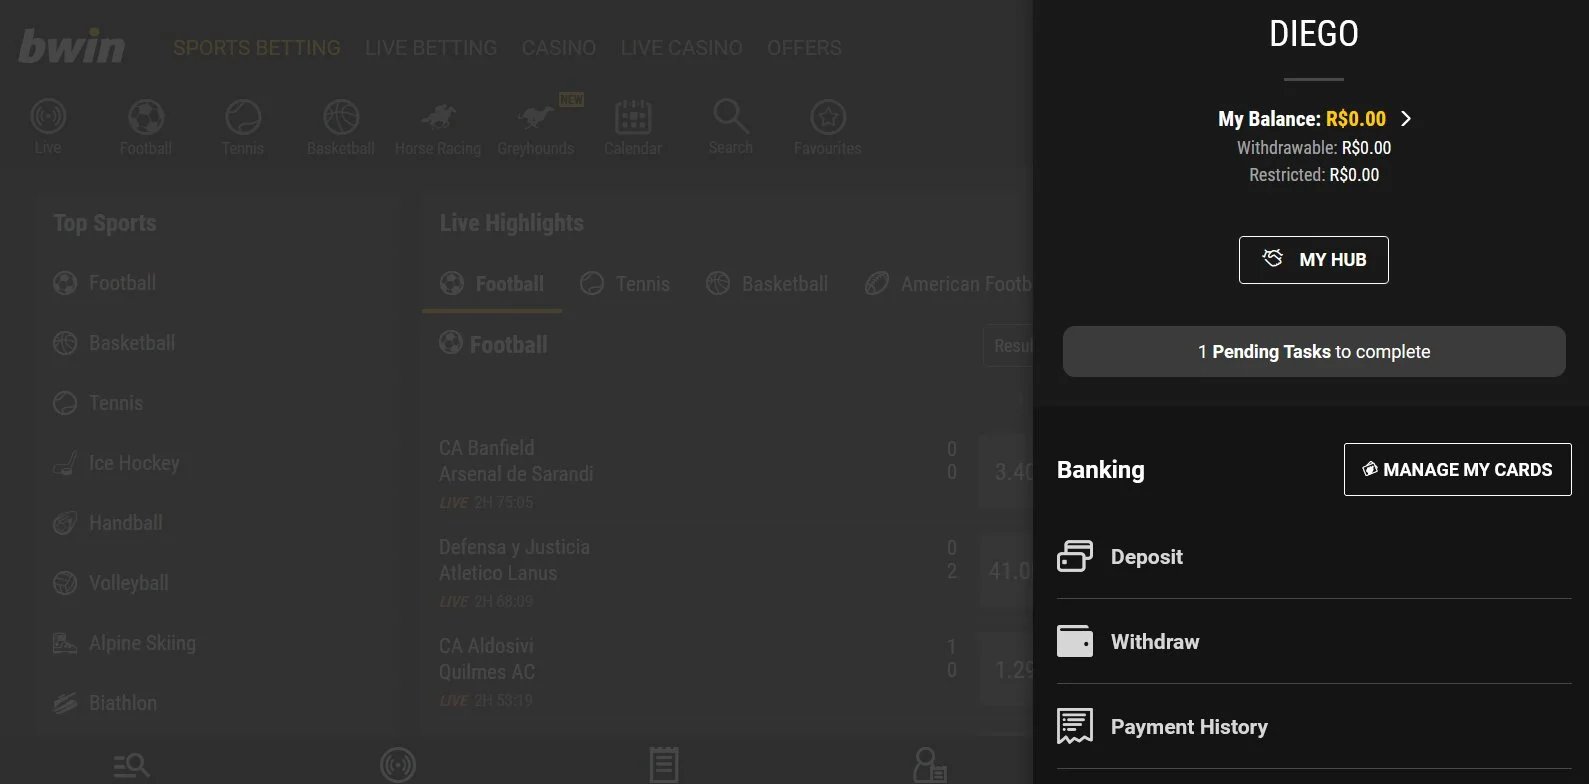
Task: Click the MY HUB button
Action: [1314, 260]
